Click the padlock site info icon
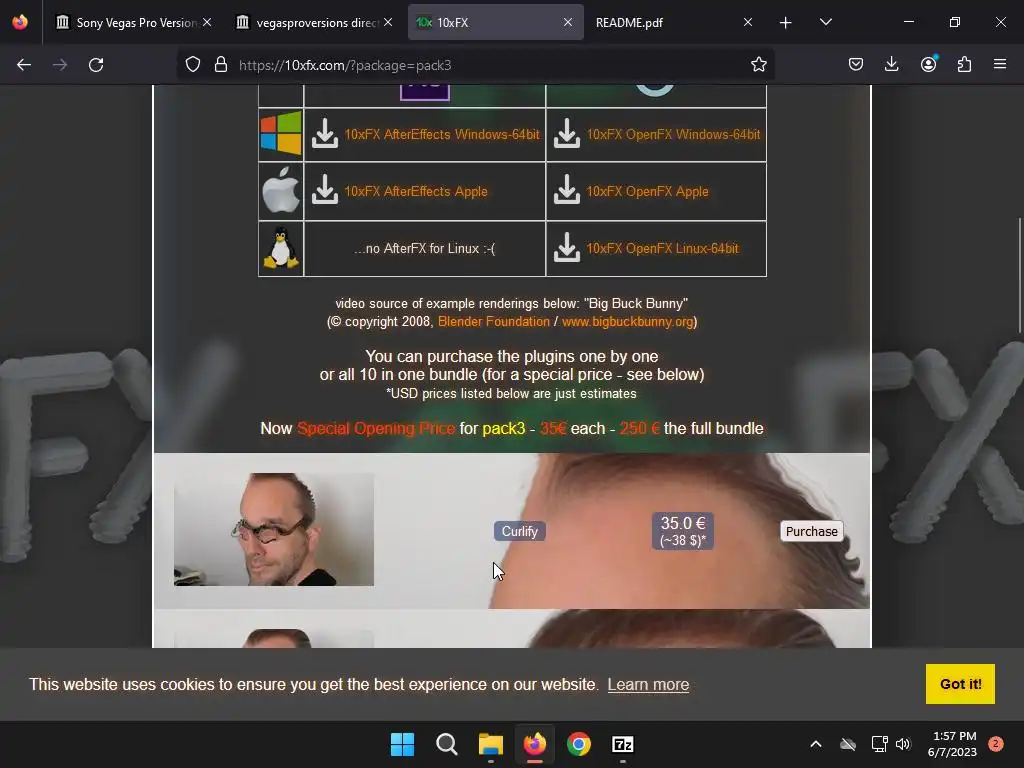The image size is (1024, 768). point(221,65)
